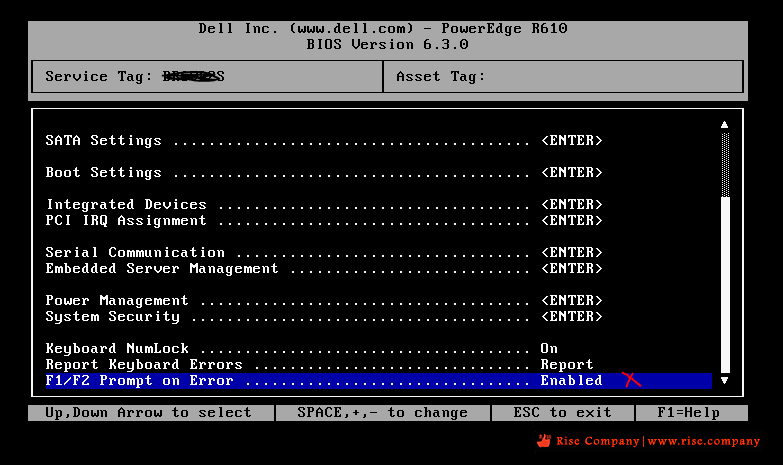Click the white vertical scrollbar thumb

[x=726, y=285]
